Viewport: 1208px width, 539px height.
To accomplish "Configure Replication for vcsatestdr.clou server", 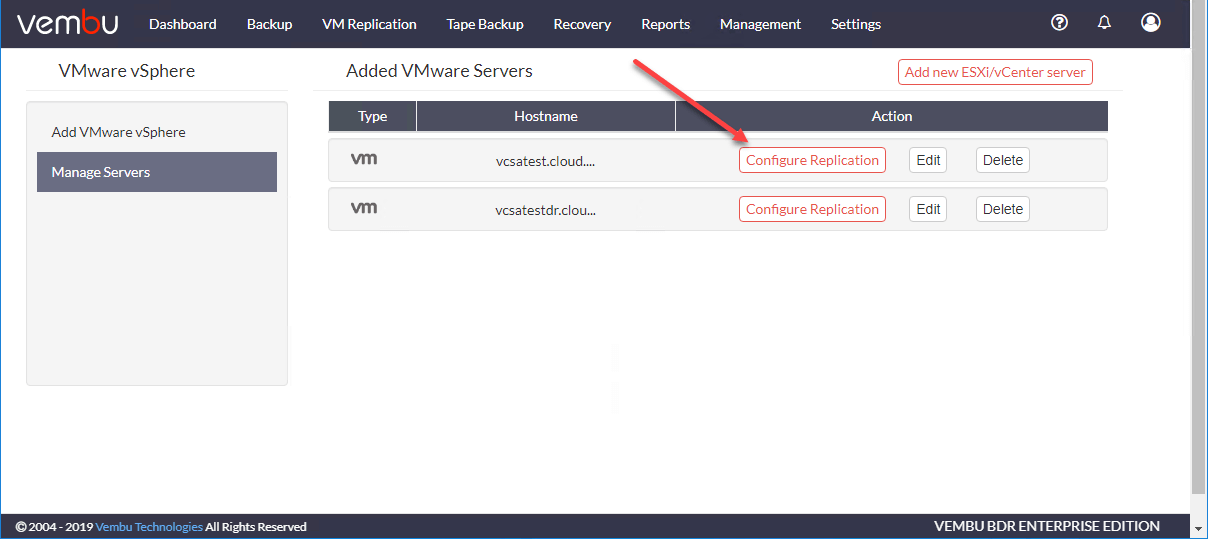I will click(812, 209).
